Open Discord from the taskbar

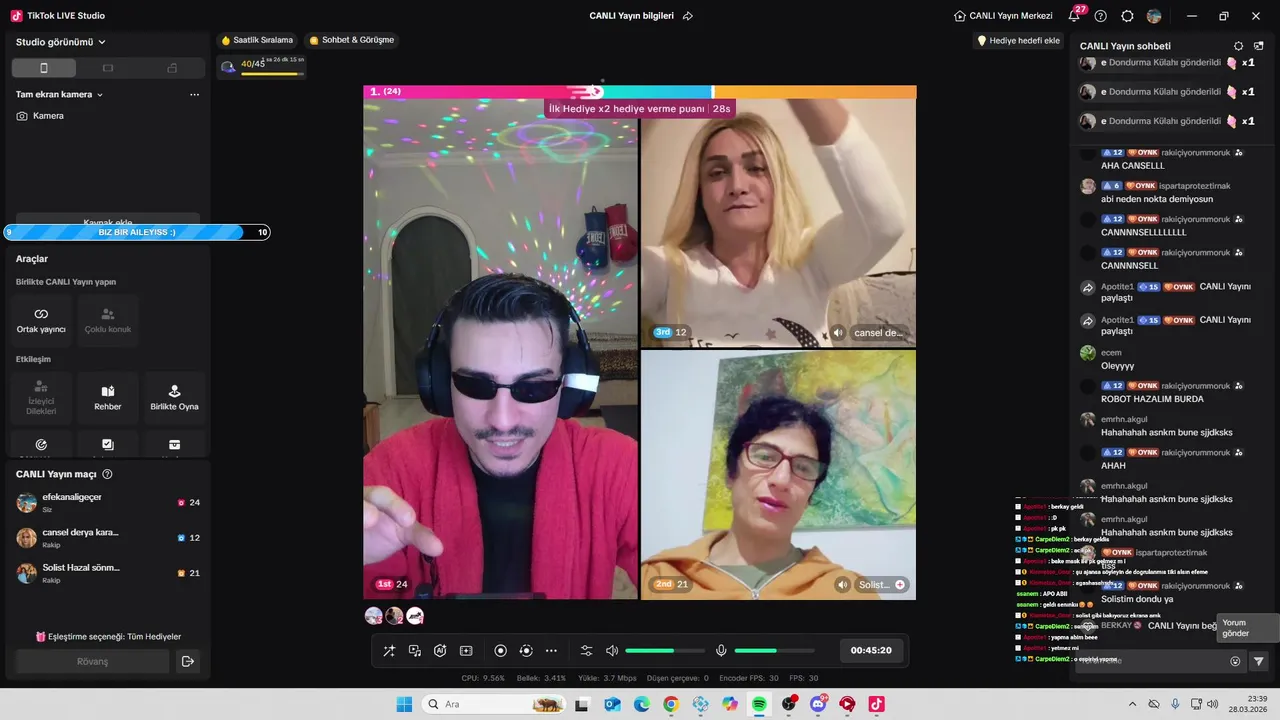tap(818, 704)
